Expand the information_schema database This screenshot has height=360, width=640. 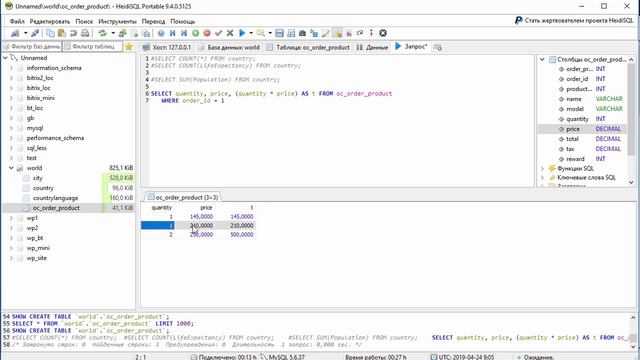point(11,68)
